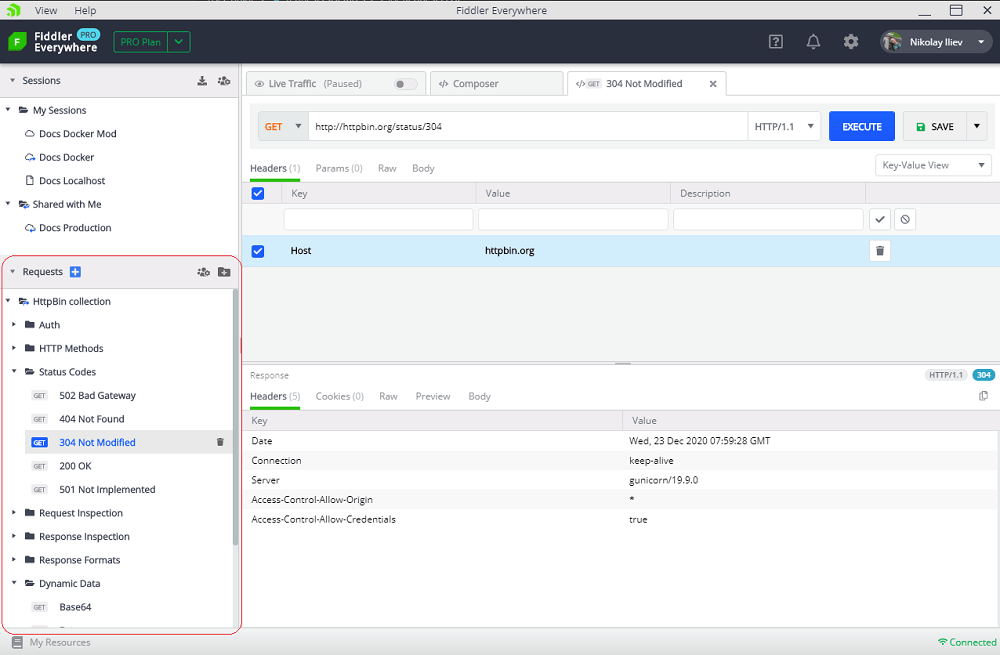The width and height of the screenshot is (1000, 655).
Task: Create a new collection via folder-plus icon
Action: 224,272
